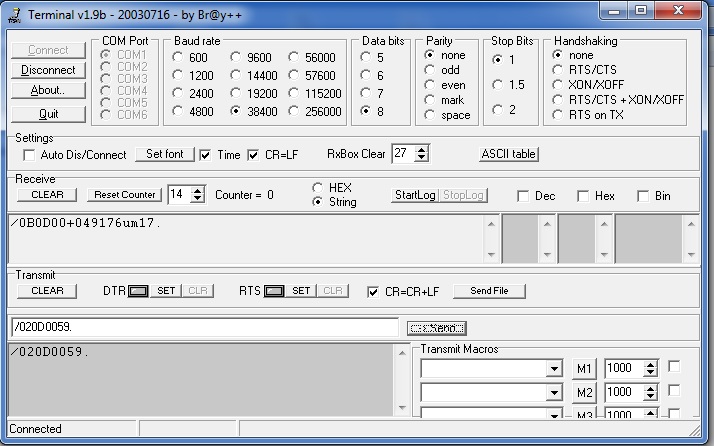This screenshot has width=714, height=446.
Task: Open the ASCII table
Action: [509, 154]
